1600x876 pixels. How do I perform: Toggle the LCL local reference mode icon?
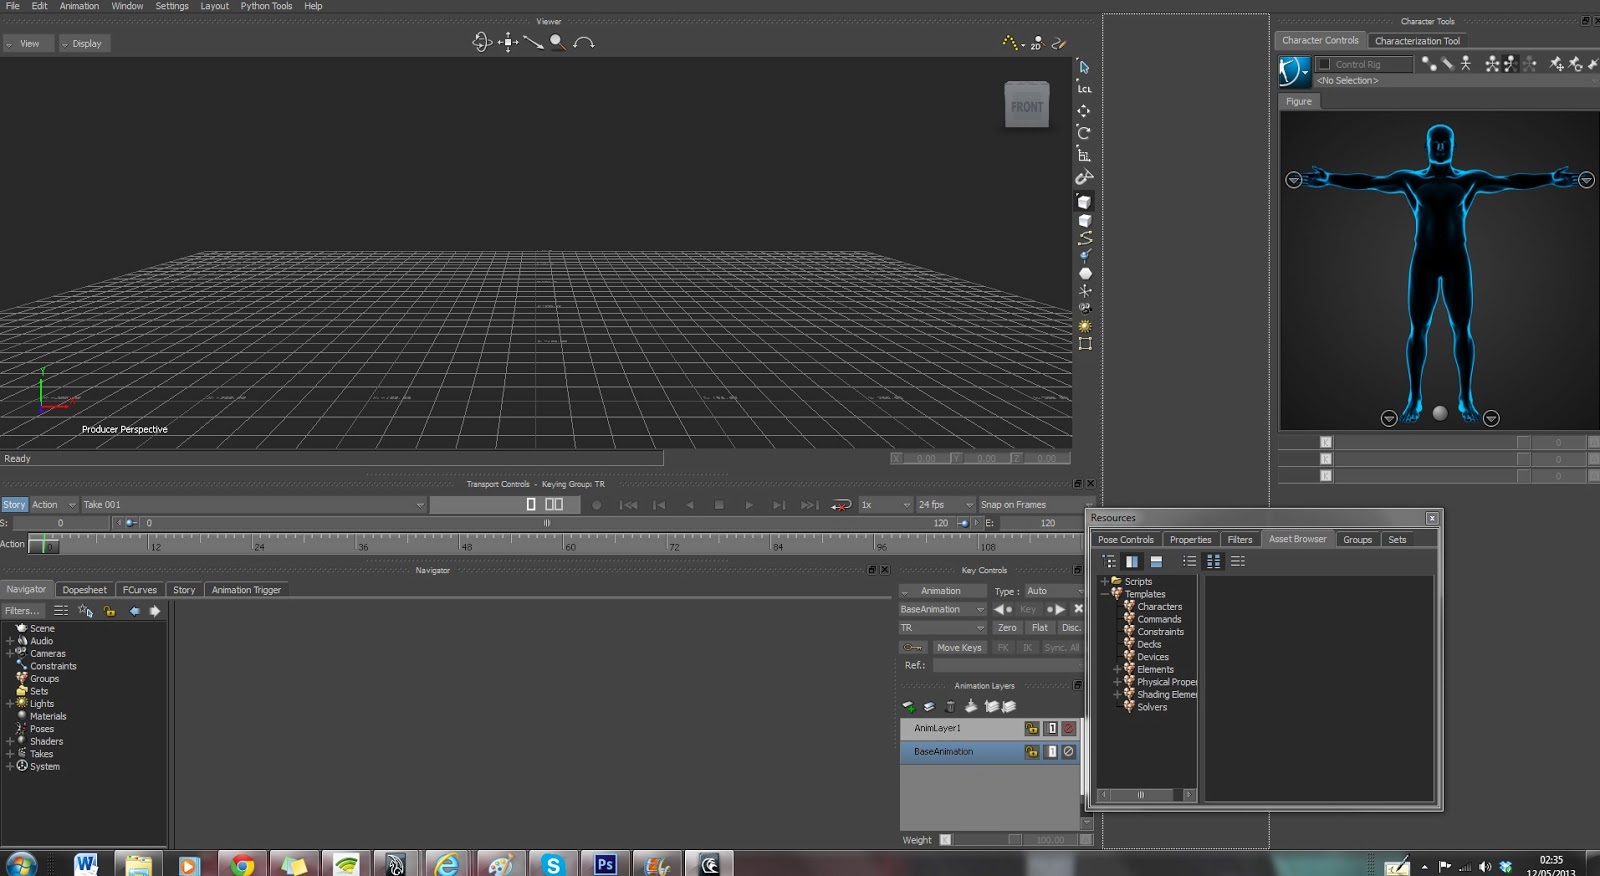pos(1084,89)
